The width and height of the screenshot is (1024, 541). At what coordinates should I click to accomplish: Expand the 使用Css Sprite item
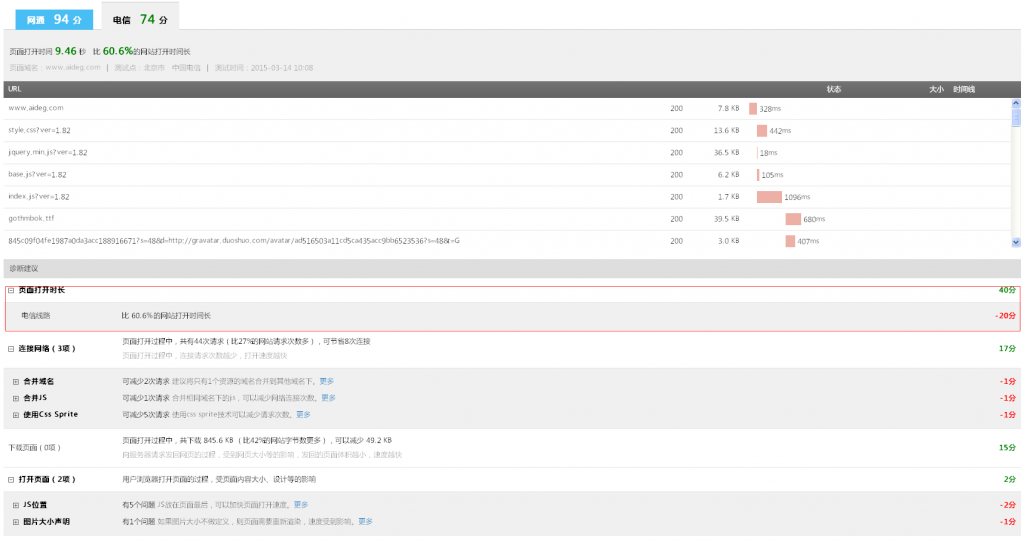[16, 414]
